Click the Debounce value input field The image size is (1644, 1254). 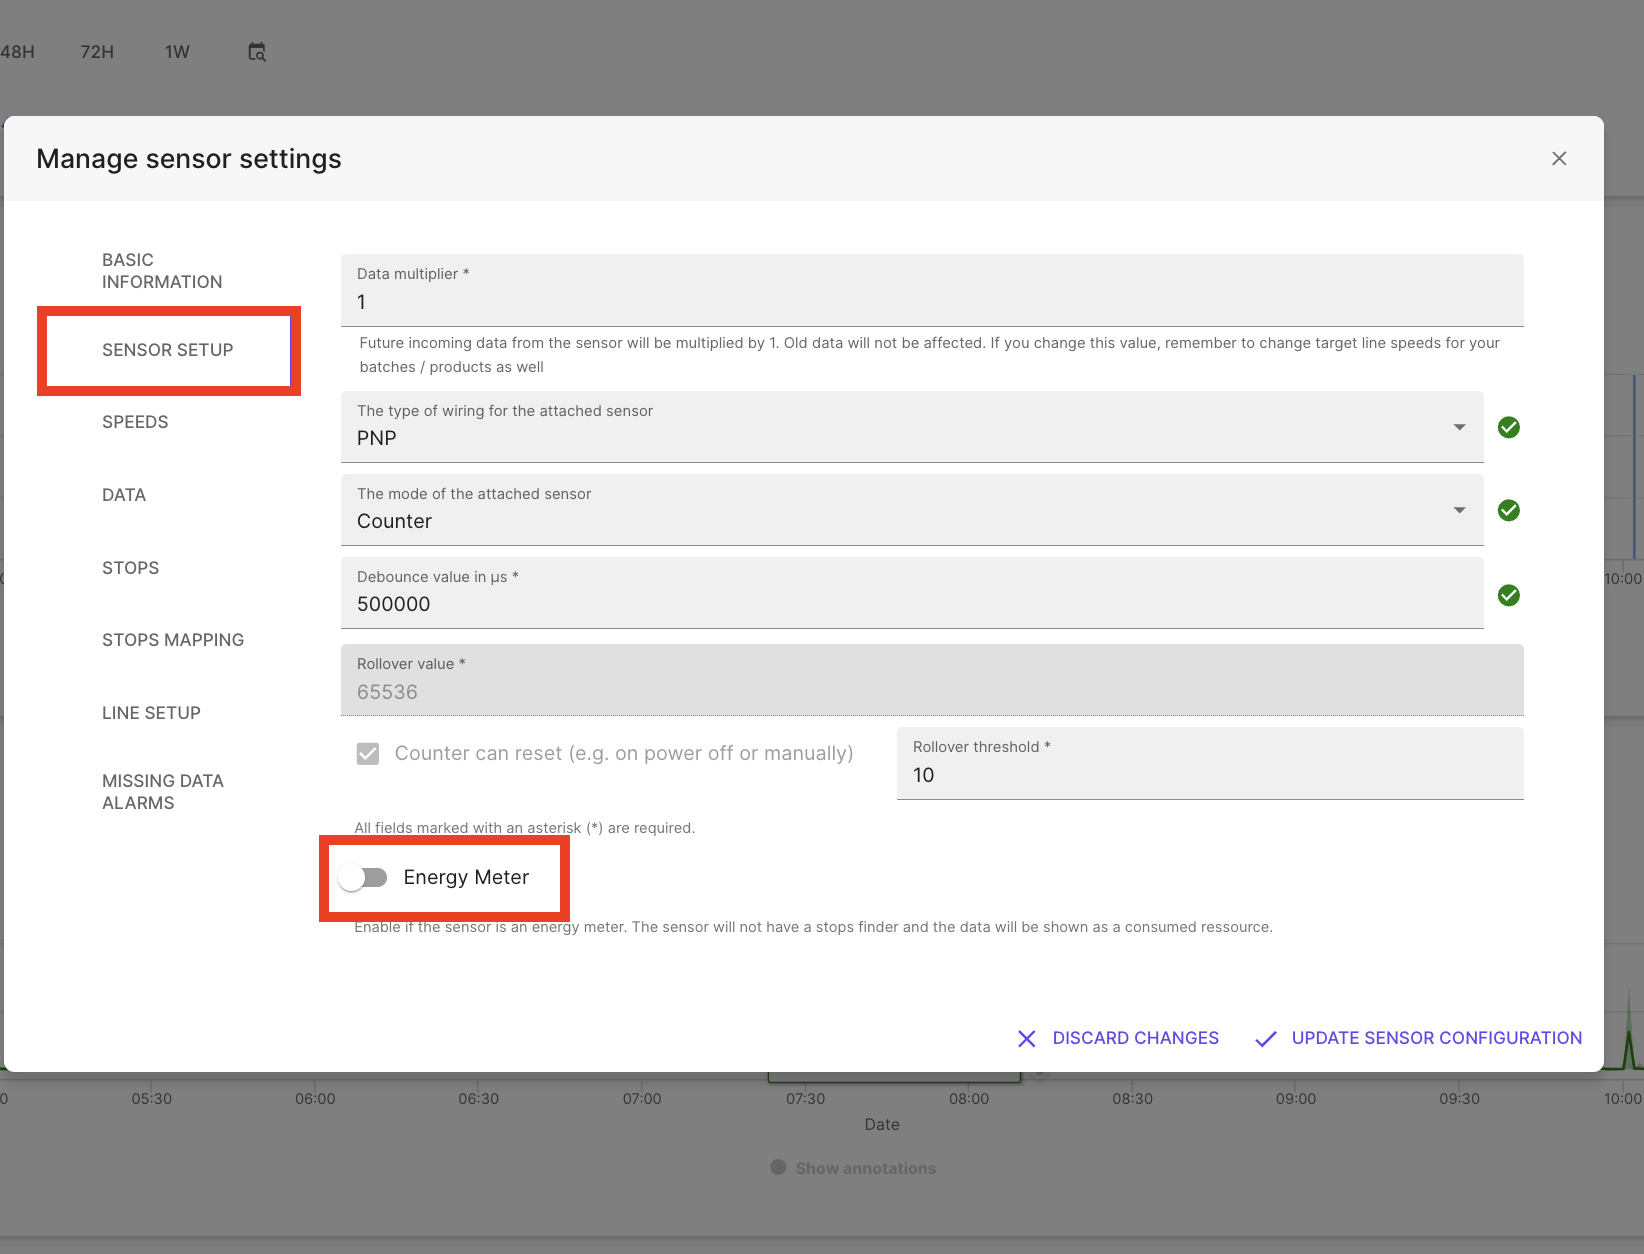pos(912,593)
